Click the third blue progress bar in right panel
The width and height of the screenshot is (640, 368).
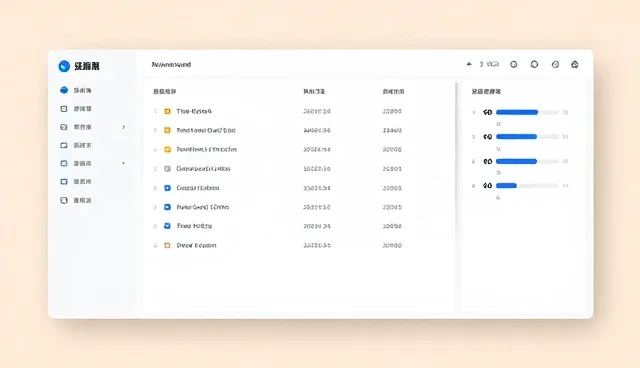(516, 162)
